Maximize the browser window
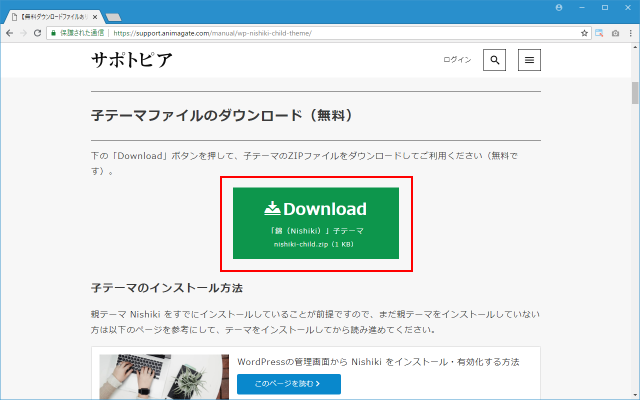This screenshot has width=640, height=400. 605,7
